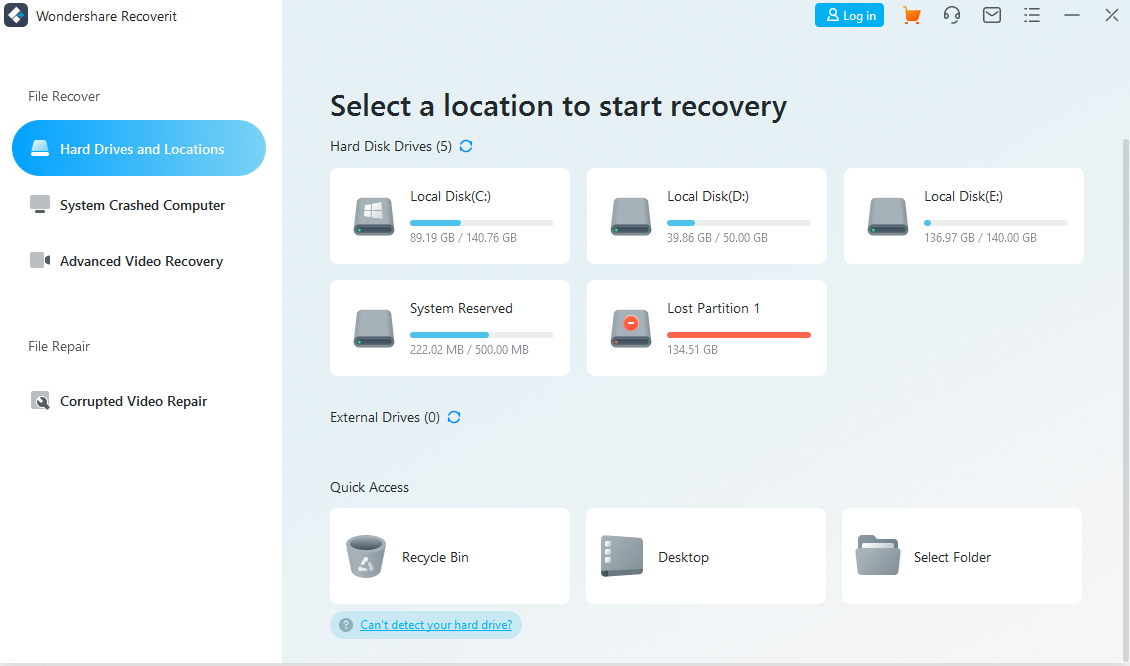Click the Lost Partition 1 red usage bar
Image resolution: width=1130 pixels, height=666 pixels.
pyautogui.click(x=739, y=335)
